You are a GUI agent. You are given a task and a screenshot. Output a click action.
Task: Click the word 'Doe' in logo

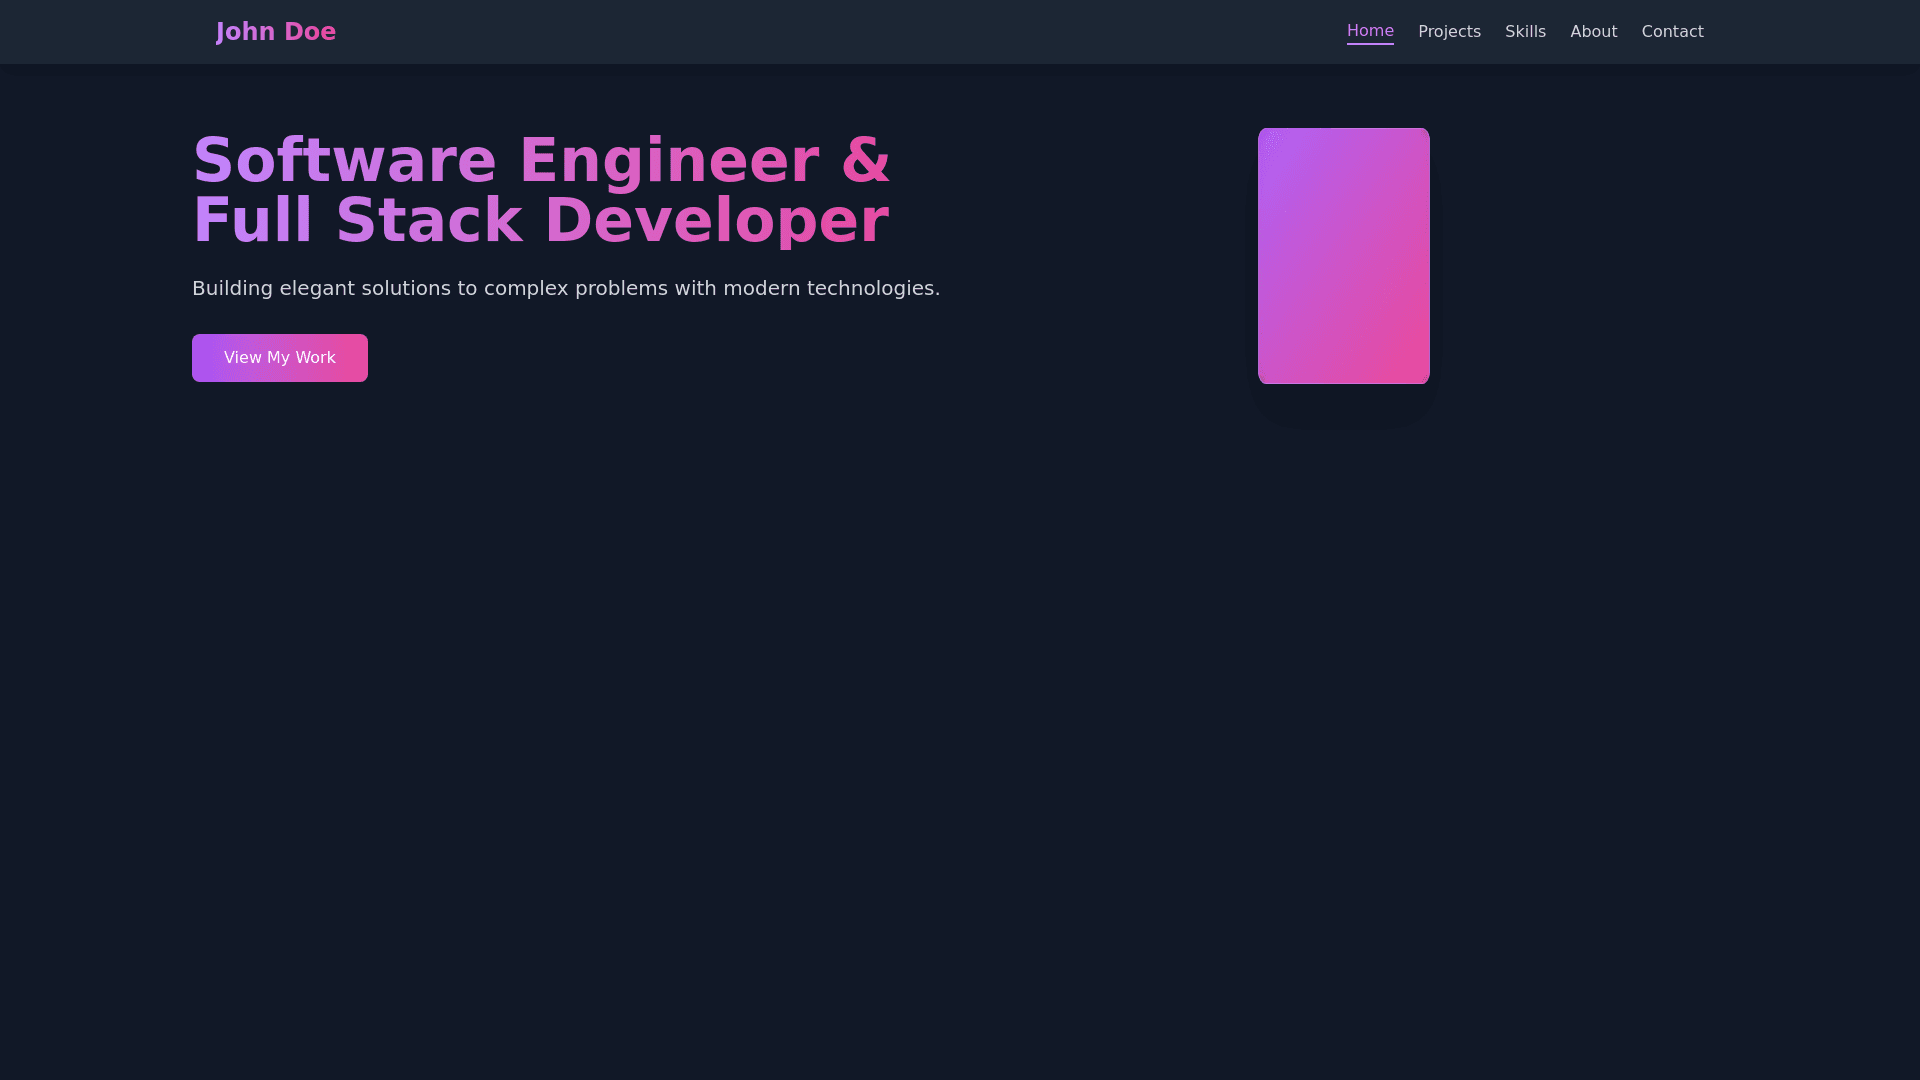(x=309, y=32)
